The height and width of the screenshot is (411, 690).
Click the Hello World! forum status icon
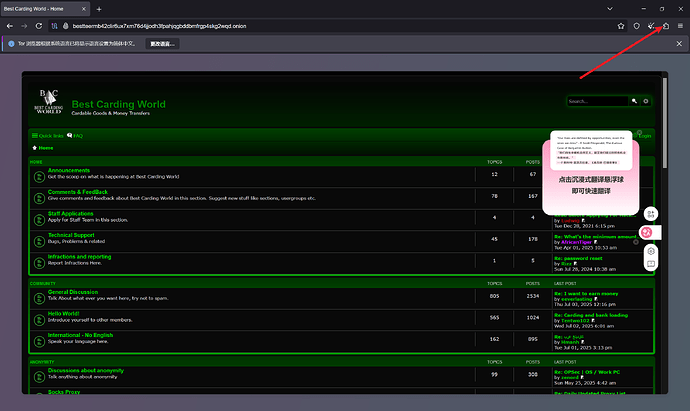coord(39,320)
